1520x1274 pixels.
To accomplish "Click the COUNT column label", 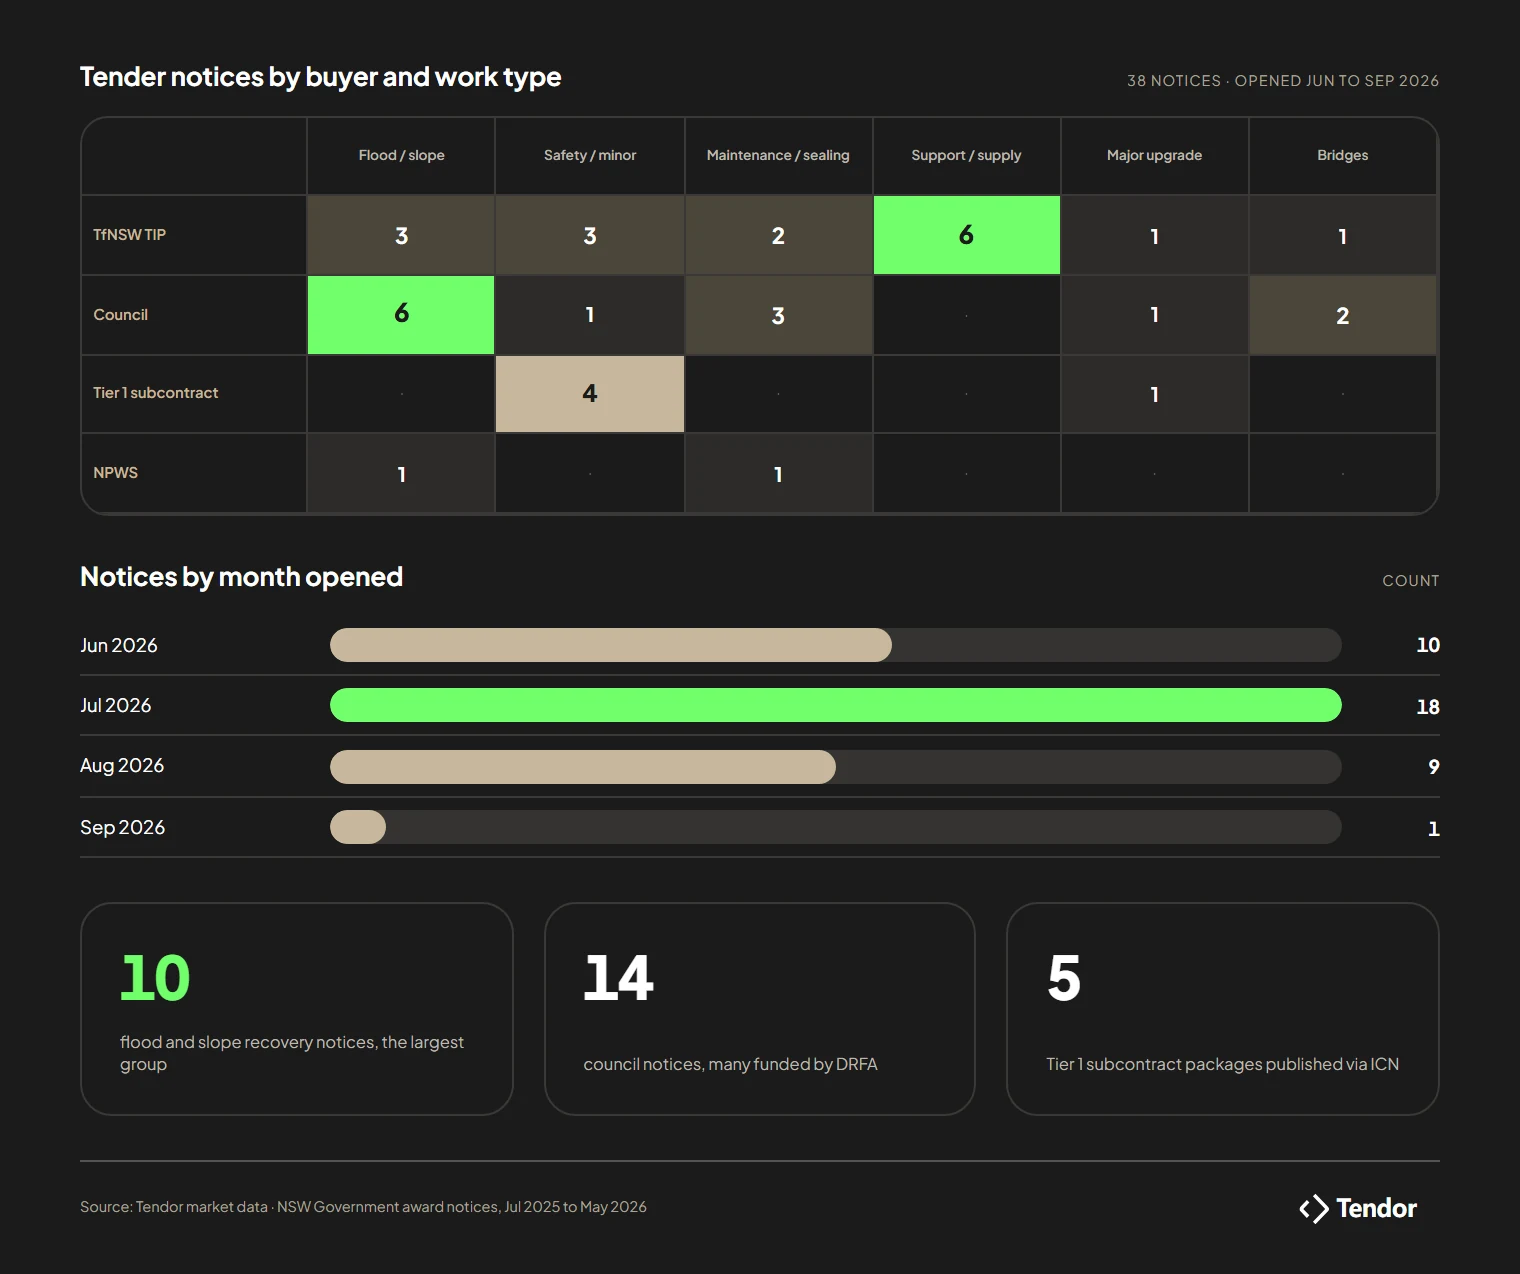I will (1410, 581).
